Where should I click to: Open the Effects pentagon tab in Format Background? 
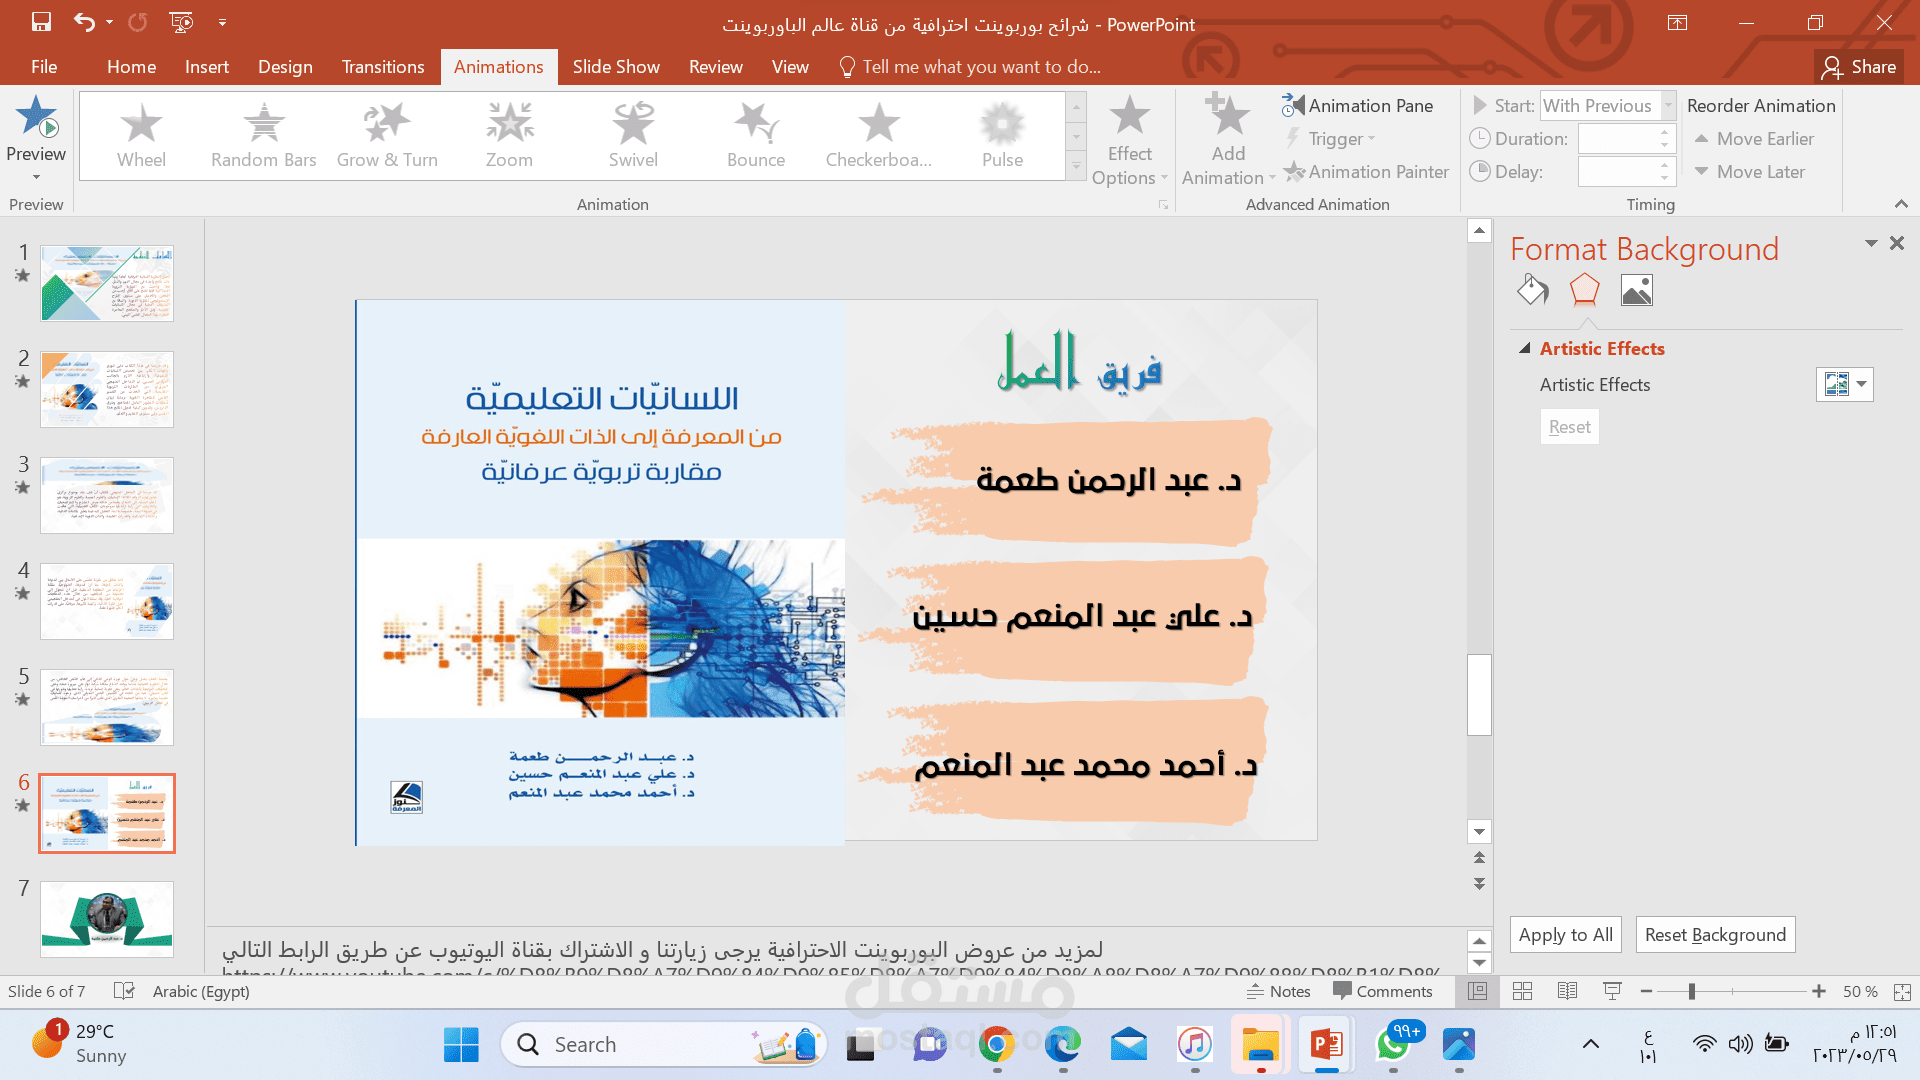tap(1584, 291)
